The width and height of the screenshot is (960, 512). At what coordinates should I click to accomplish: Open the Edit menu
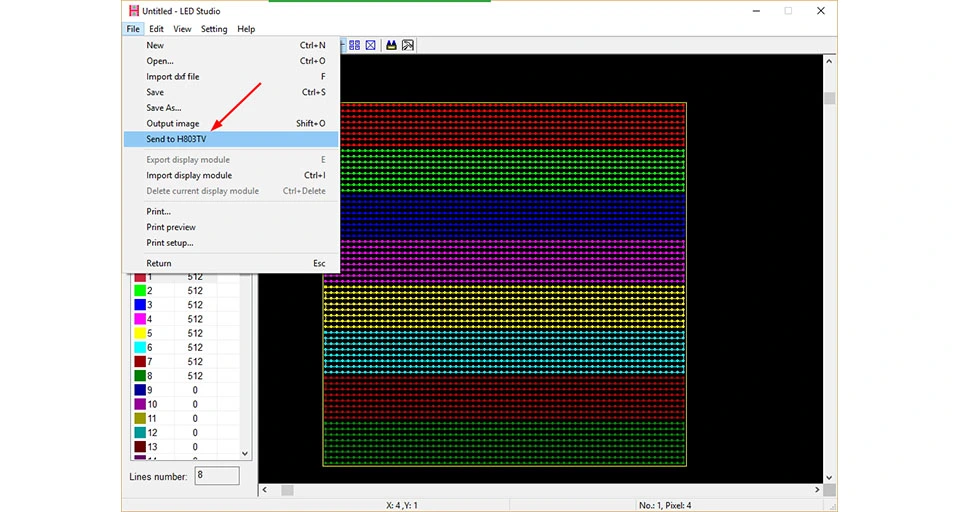pos(156,29)
